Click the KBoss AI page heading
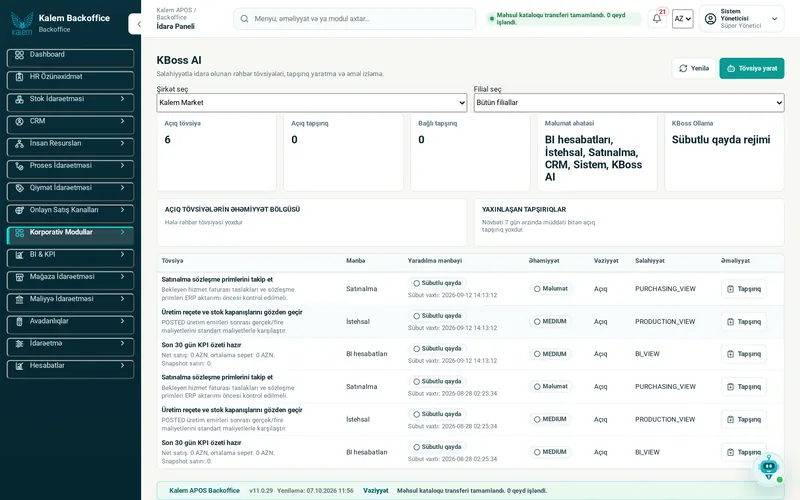The image size is (800, 500). [179, 60]
